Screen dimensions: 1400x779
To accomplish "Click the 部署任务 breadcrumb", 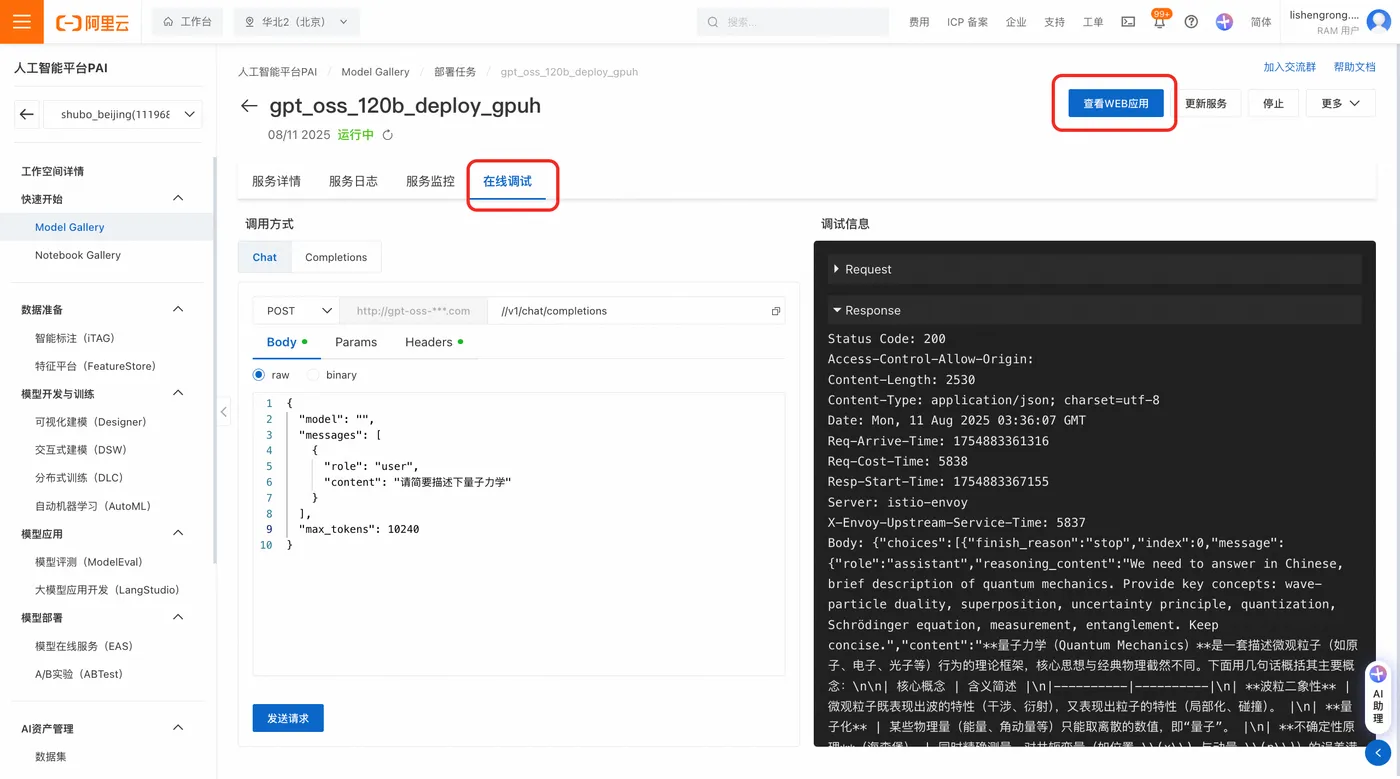I will pos(455,72).
